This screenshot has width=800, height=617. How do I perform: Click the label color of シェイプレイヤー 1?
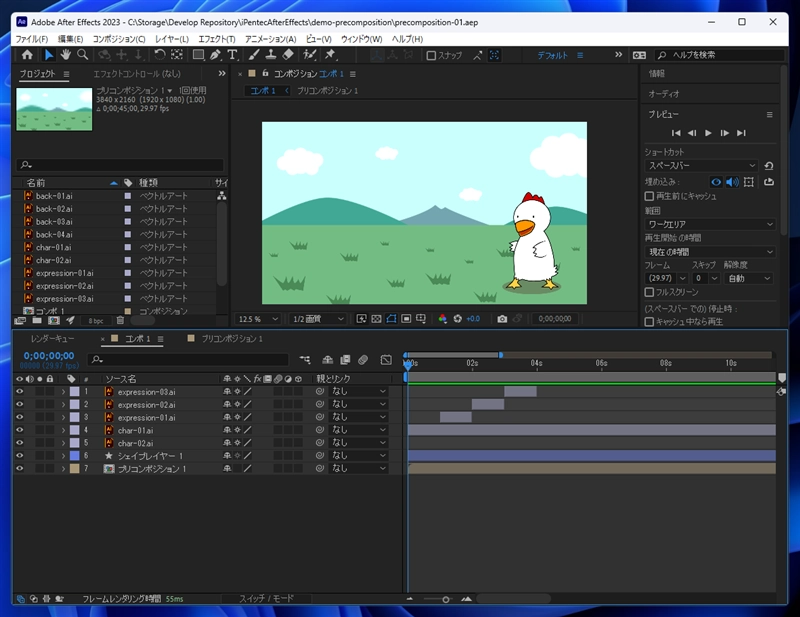pyautogui.click(x=74, y=456)
